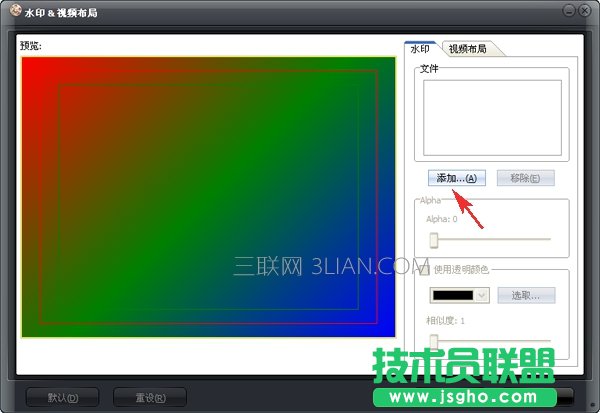Click the Alpha slider handle
This screenshot has width=600, height=413.
434,240
